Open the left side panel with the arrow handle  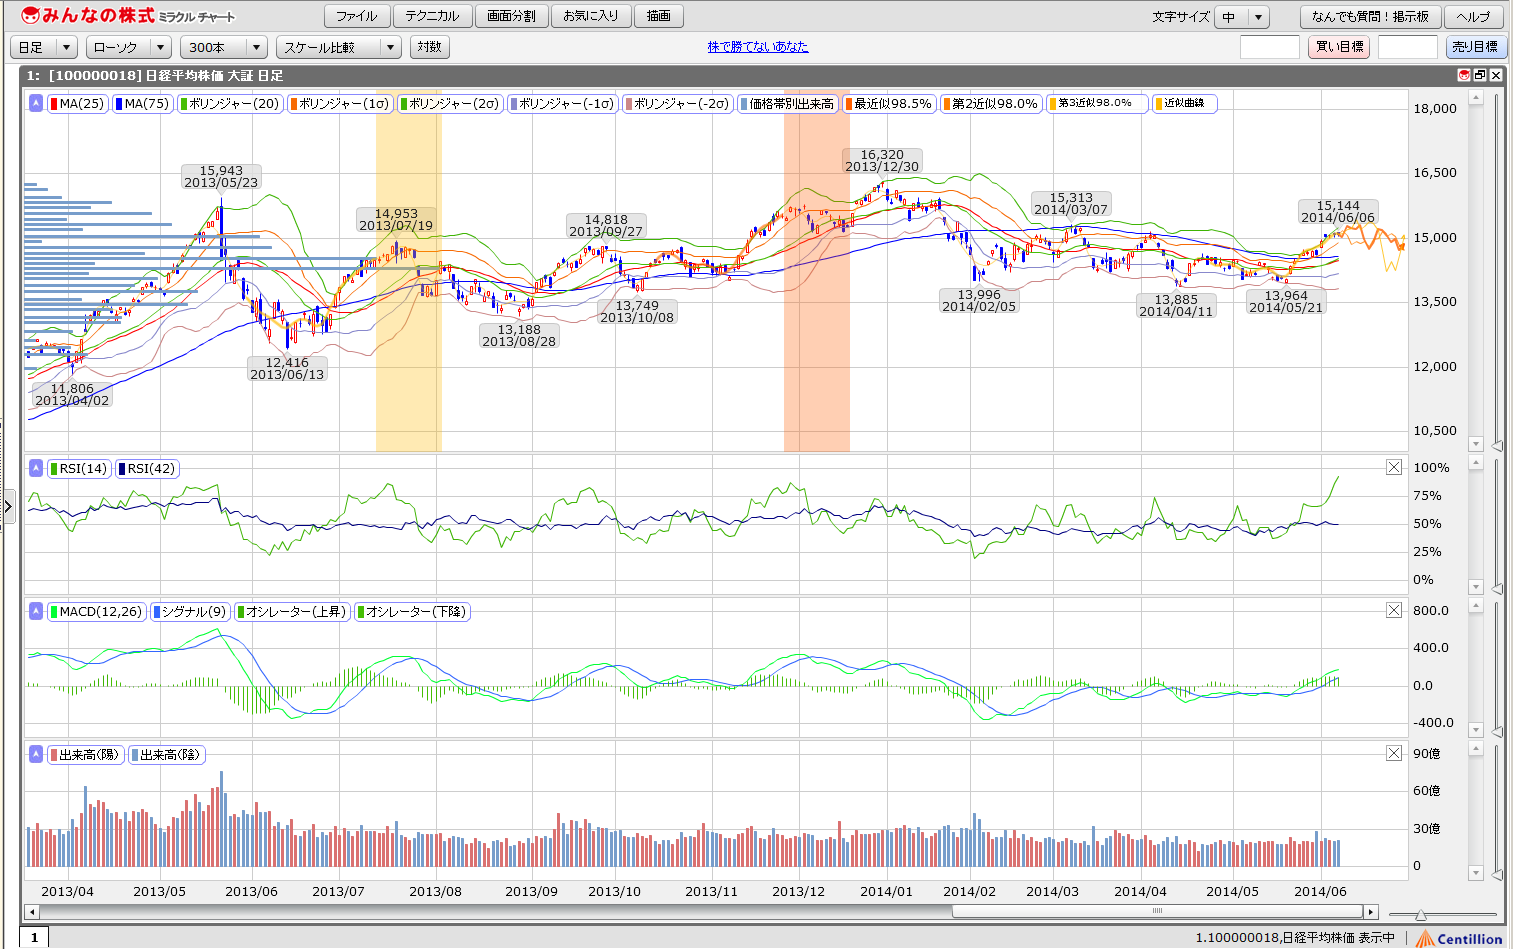8,507
